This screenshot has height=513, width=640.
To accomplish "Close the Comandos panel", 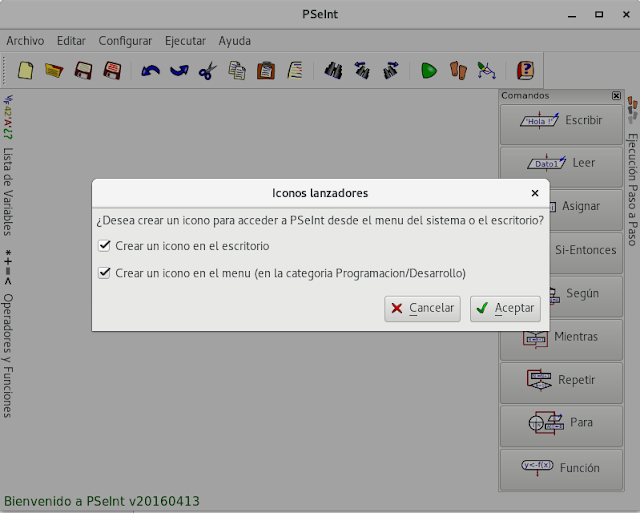I will click(x=616, y=95).
